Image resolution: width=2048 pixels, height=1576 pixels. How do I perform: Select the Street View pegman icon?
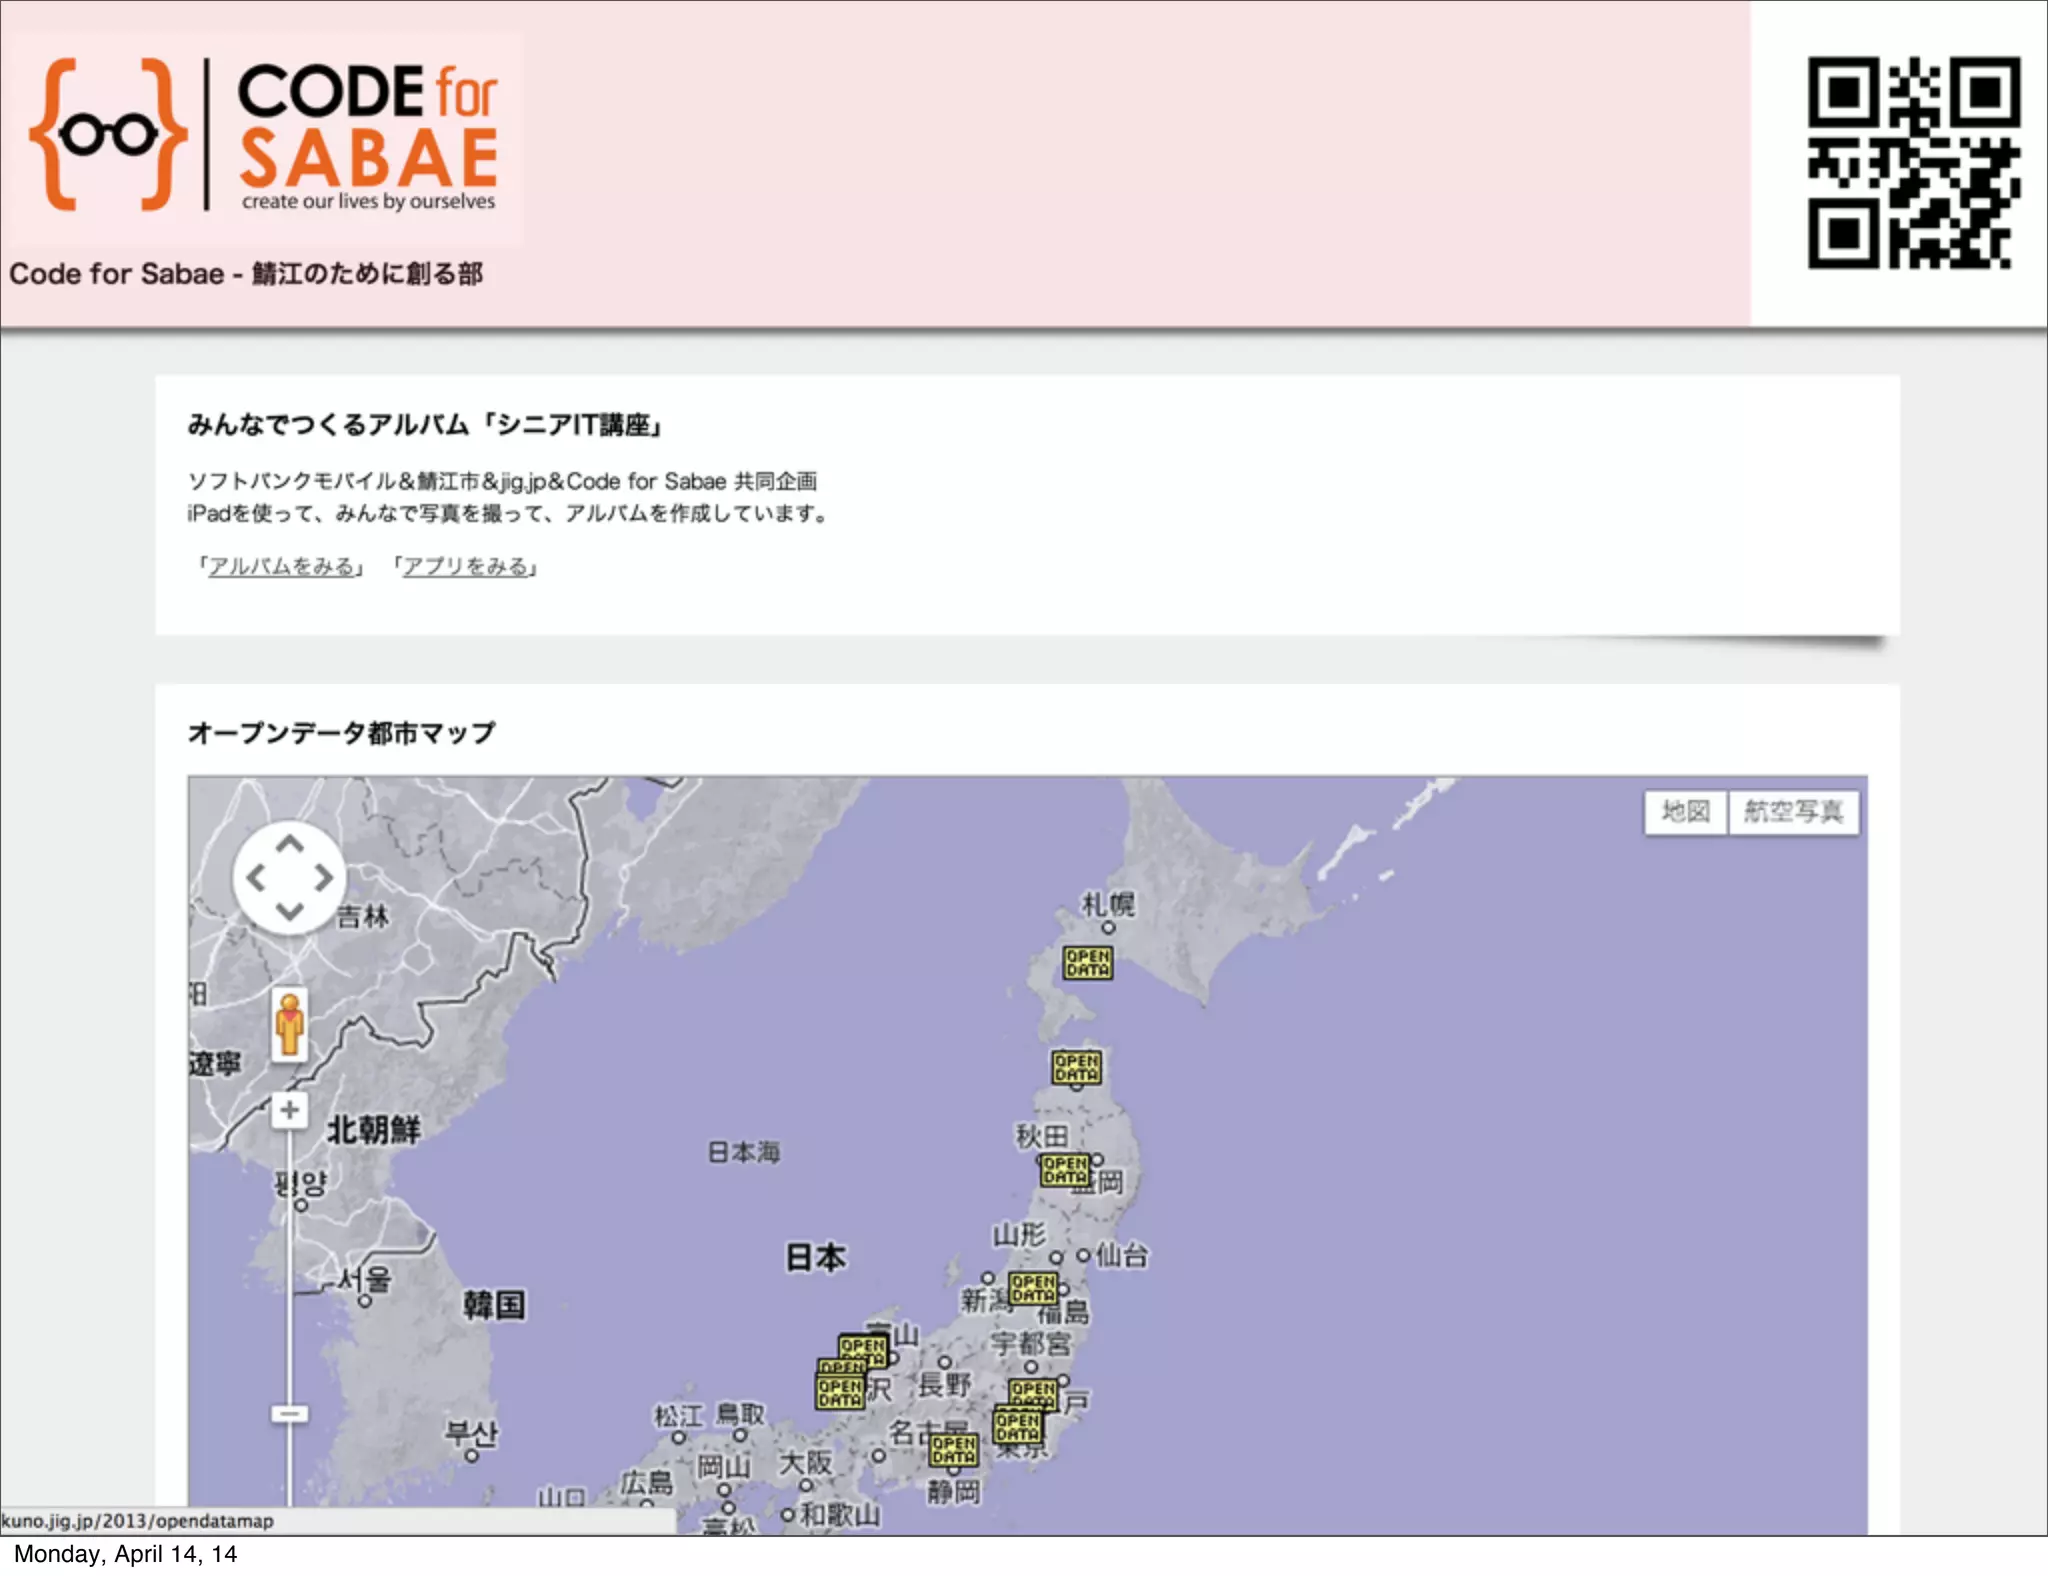(x=290, y=1024)
